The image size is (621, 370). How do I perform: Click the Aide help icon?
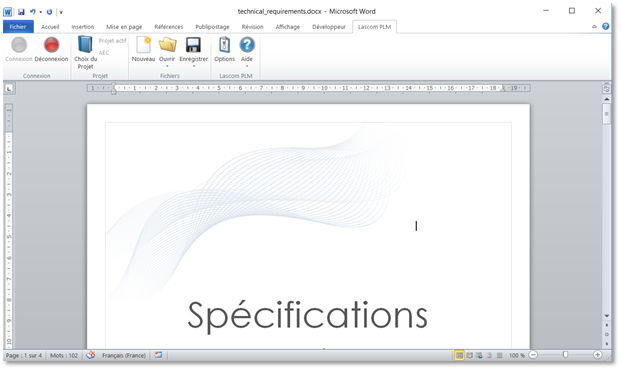pyautogui.click(x=247, y=45)
